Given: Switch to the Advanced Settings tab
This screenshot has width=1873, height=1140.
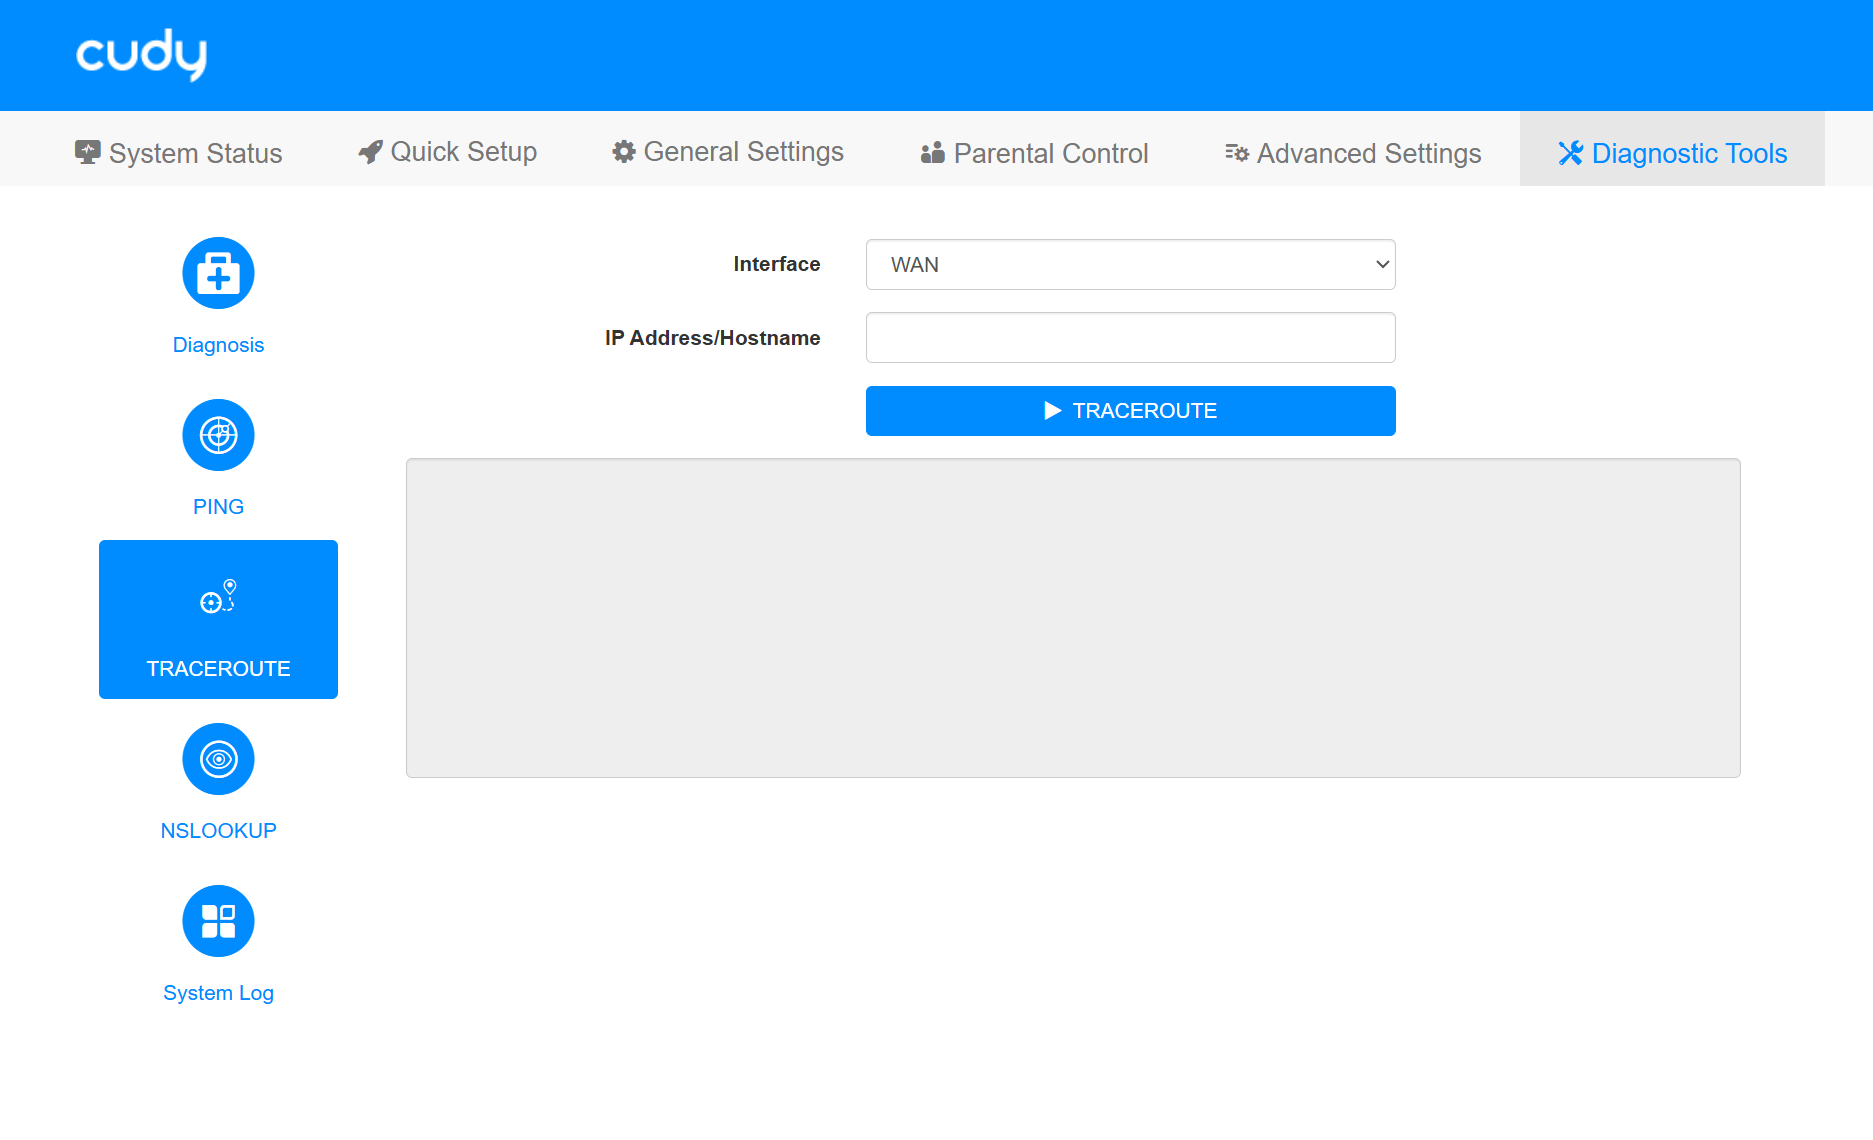Looking at the screenshot, I should pos(1353,153).
